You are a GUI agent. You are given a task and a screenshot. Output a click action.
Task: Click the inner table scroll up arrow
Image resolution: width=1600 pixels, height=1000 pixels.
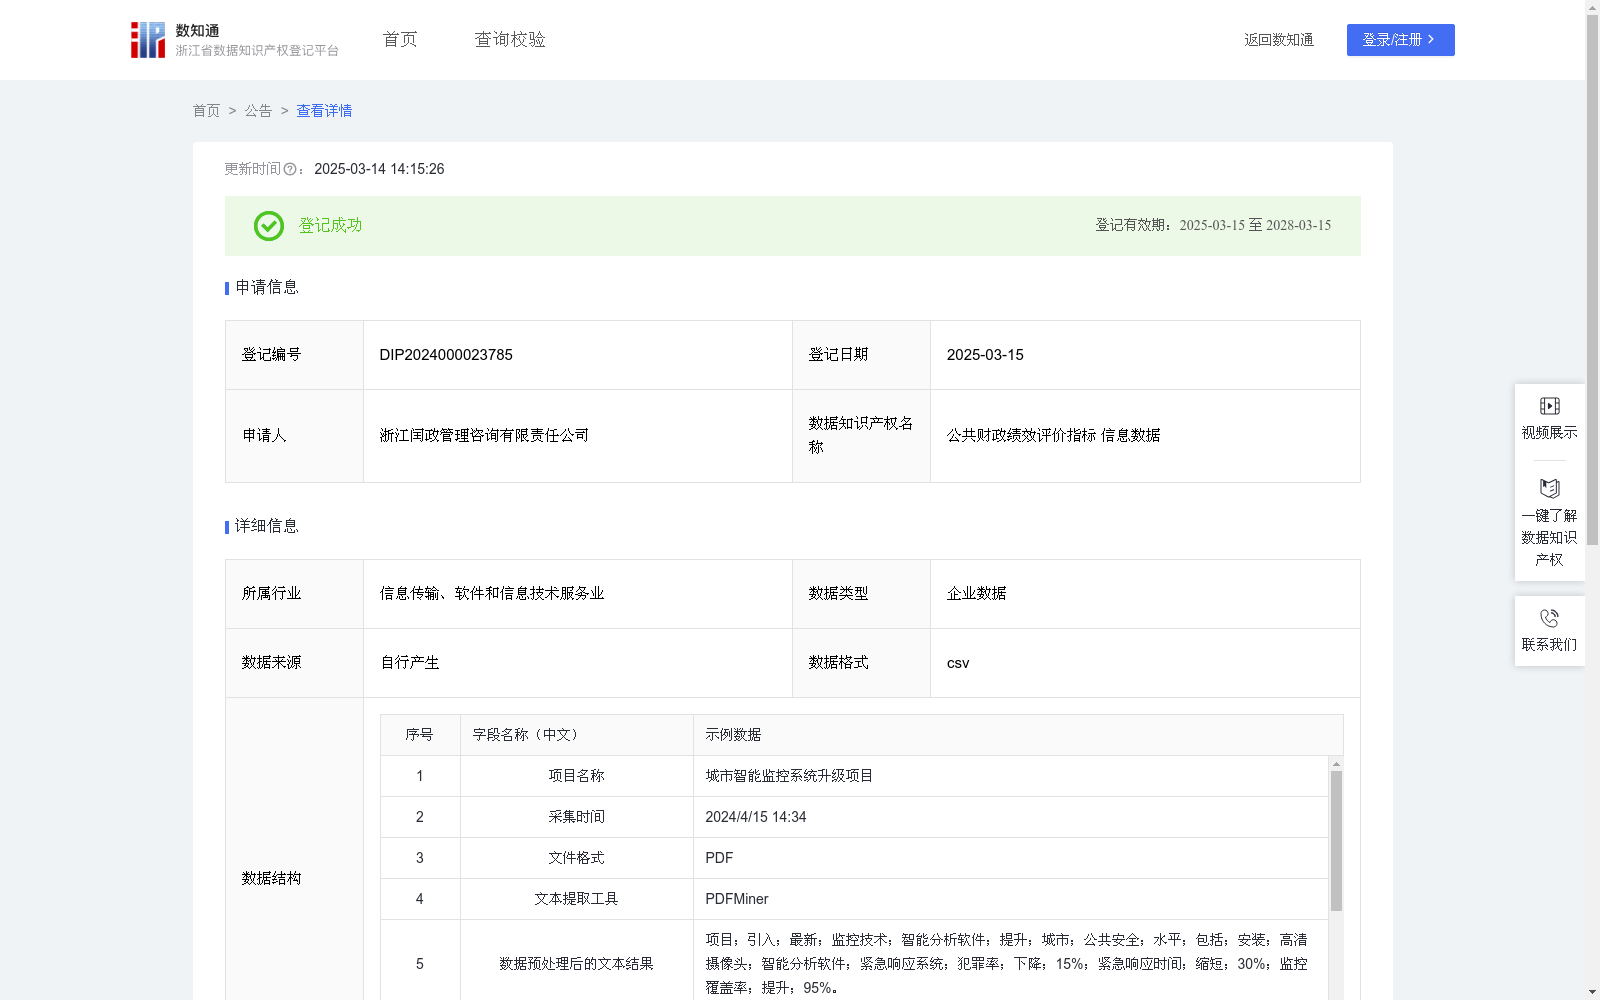(1336, 763)
